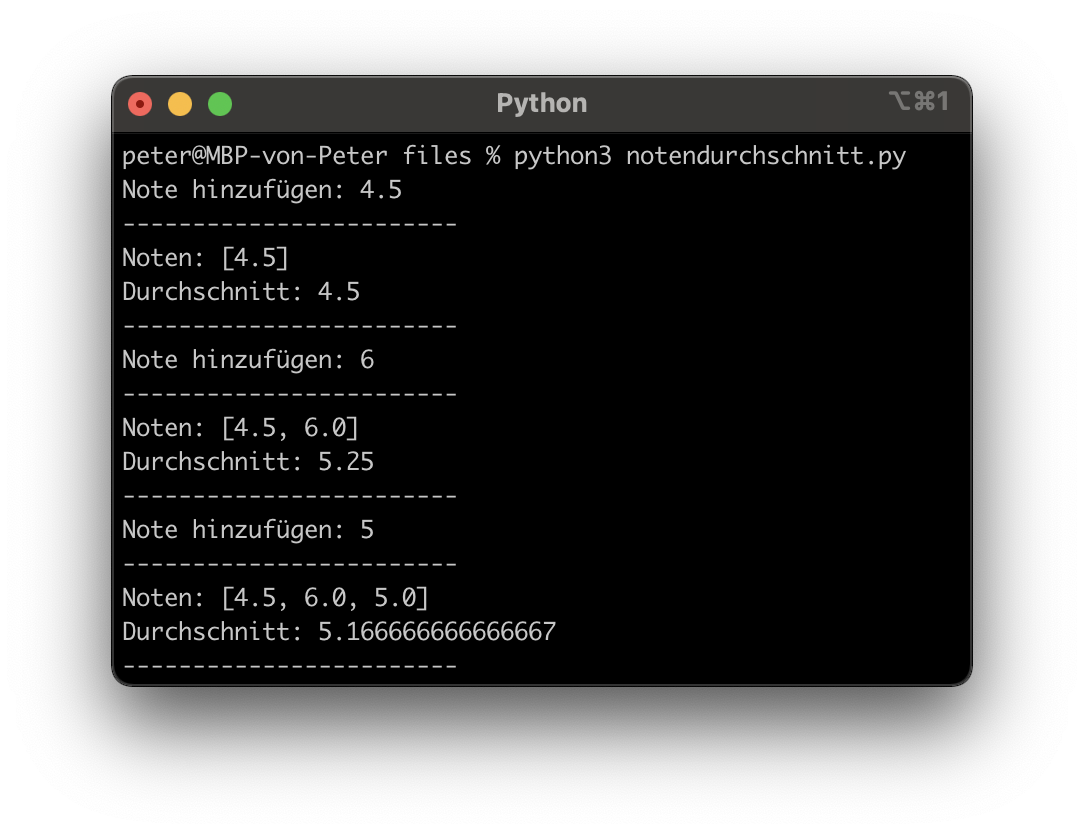
Task: Click the 'Noten: [4.5, 6.0, 5.0]' list output
Action: (275, 598)
